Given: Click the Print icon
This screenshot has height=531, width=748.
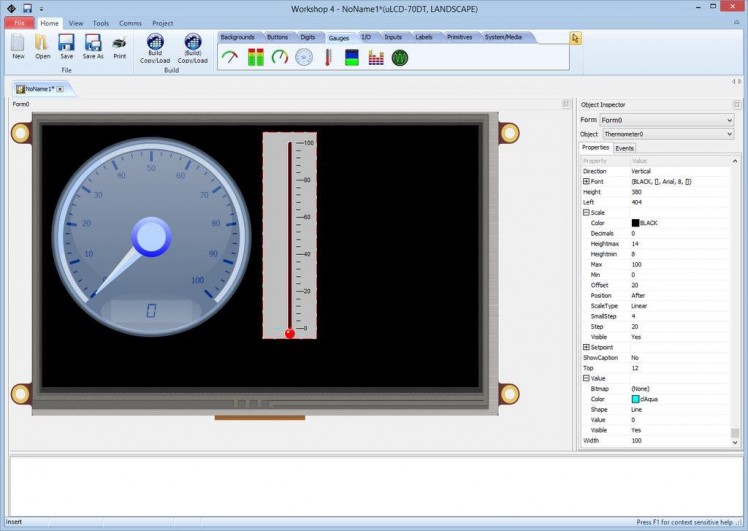Looking at the screenshot, I should 120,44.
